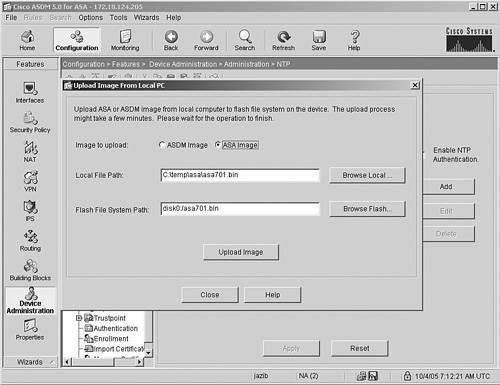
Task: Click the Browse Flash button
Action: coord(367,209)
